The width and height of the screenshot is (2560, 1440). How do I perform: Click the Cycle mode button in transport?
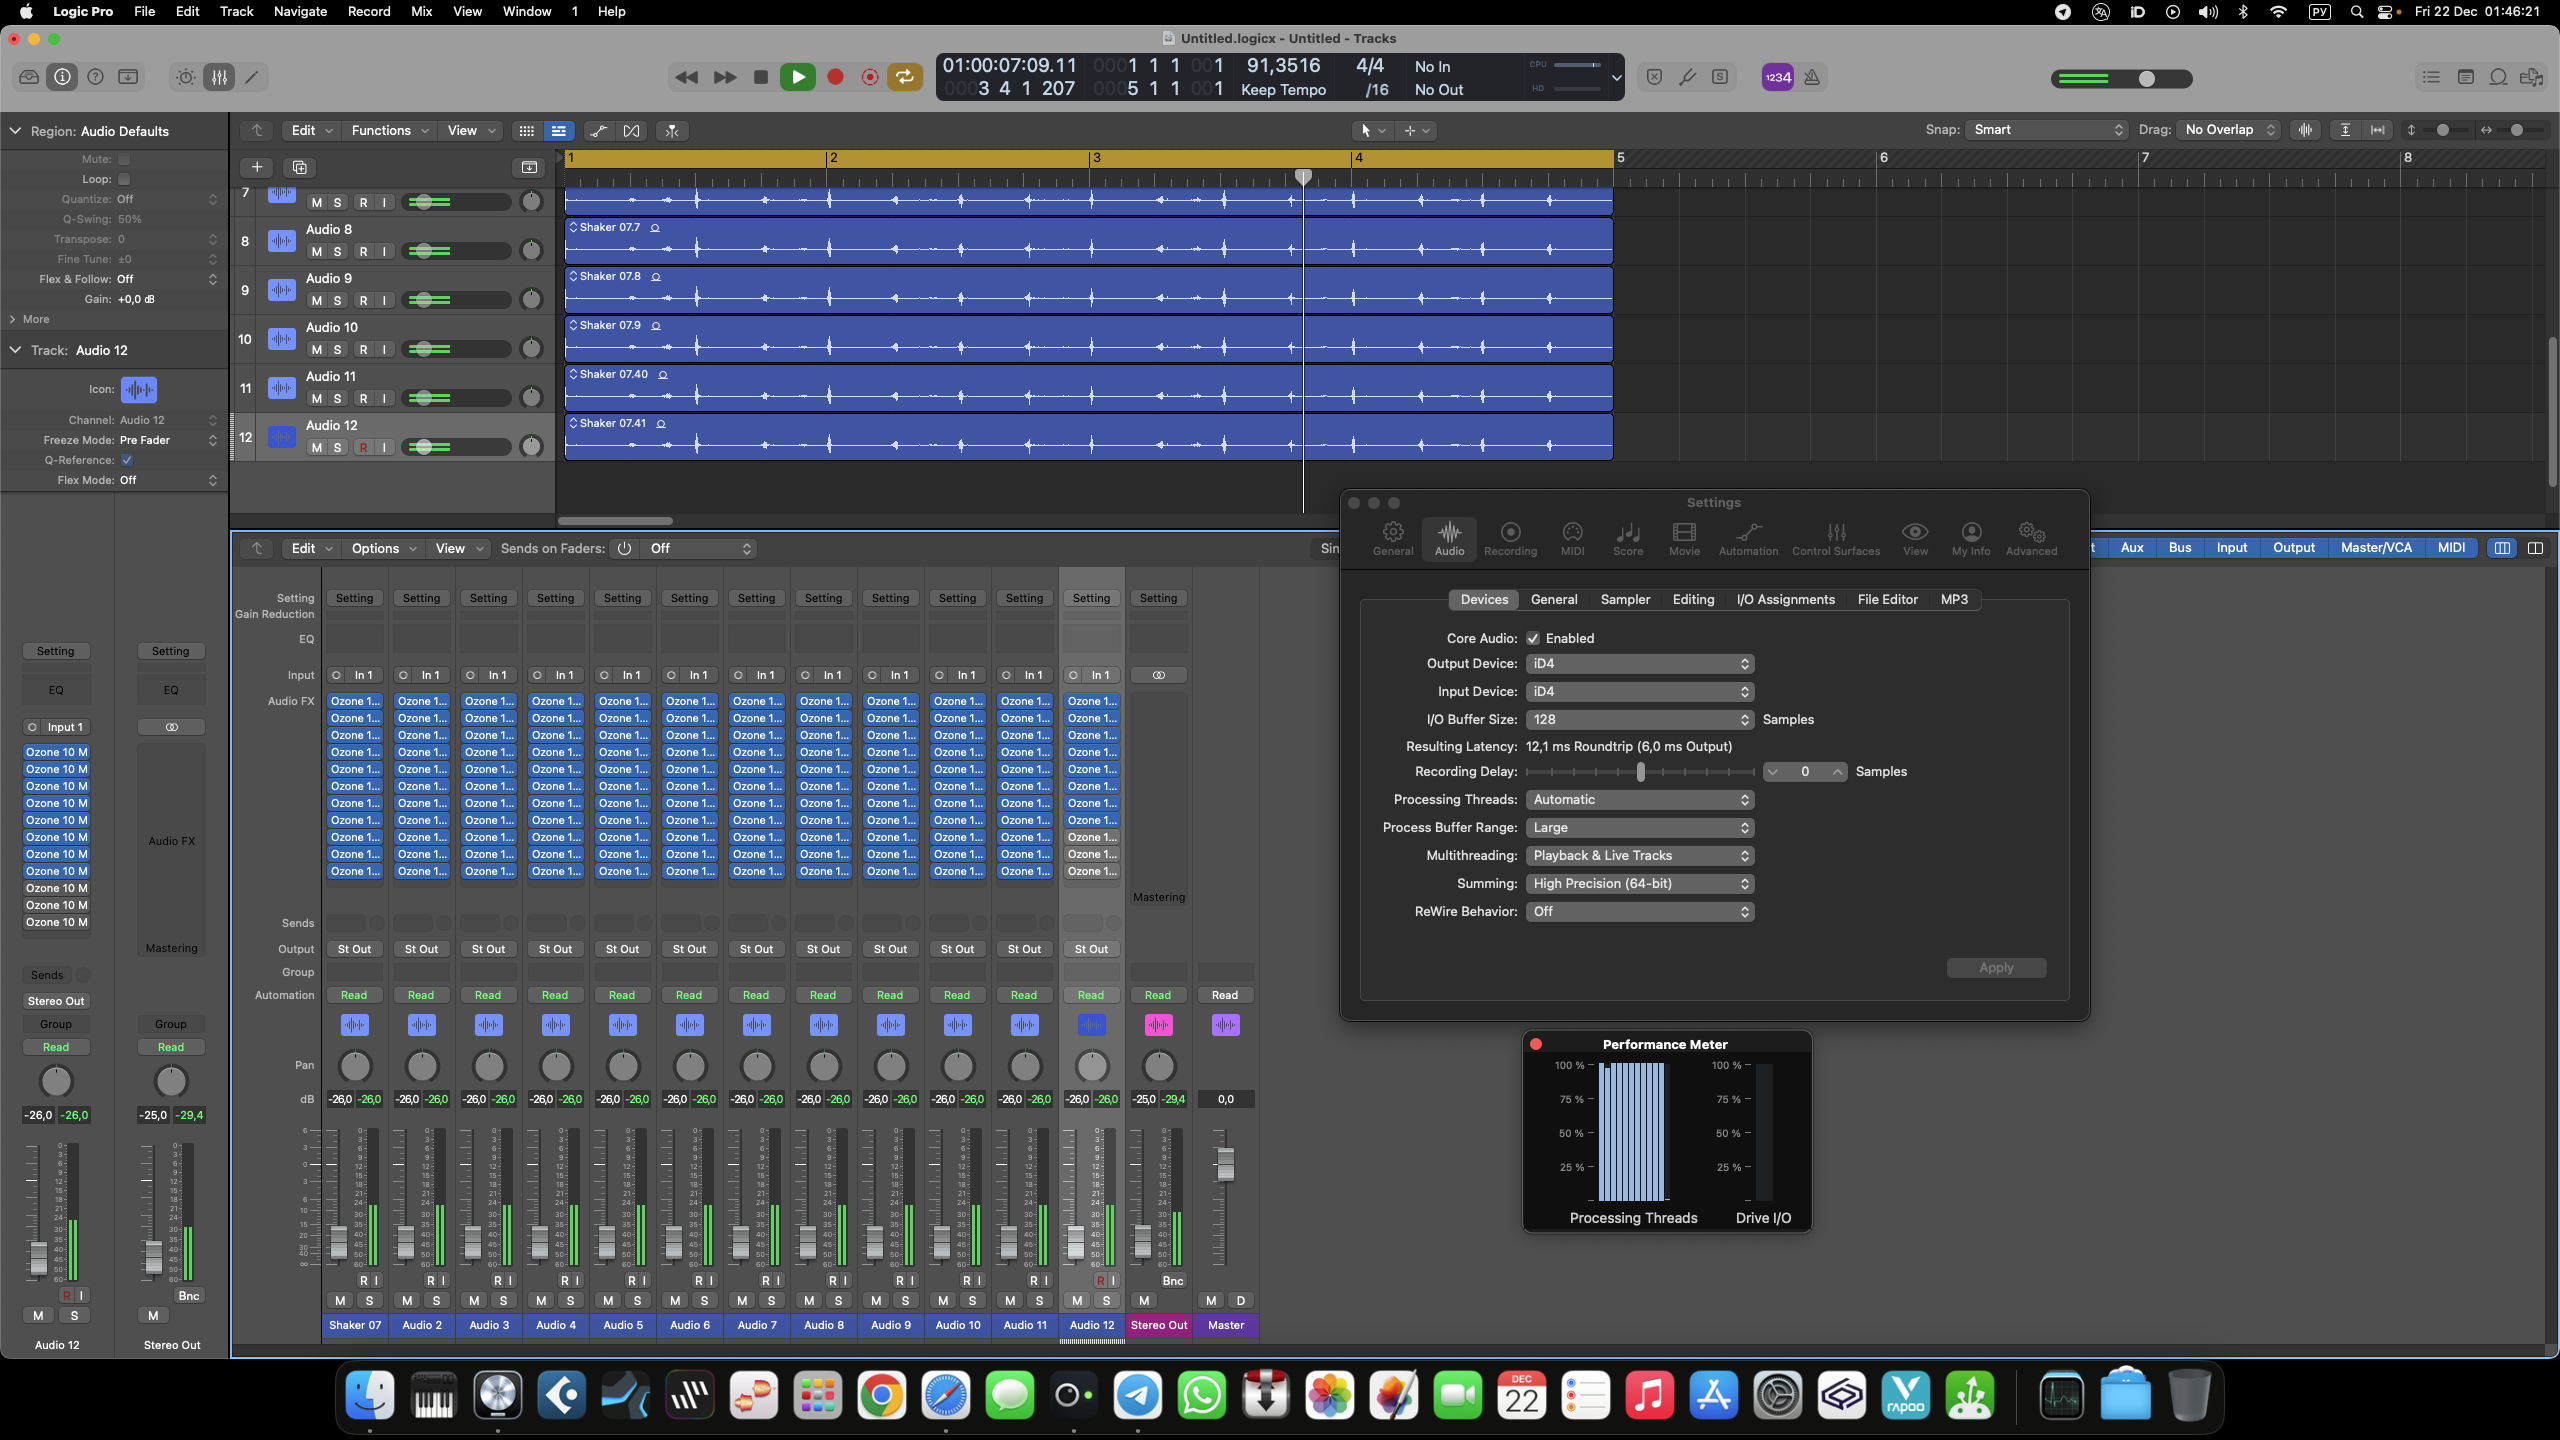click(x=904, y=77)
